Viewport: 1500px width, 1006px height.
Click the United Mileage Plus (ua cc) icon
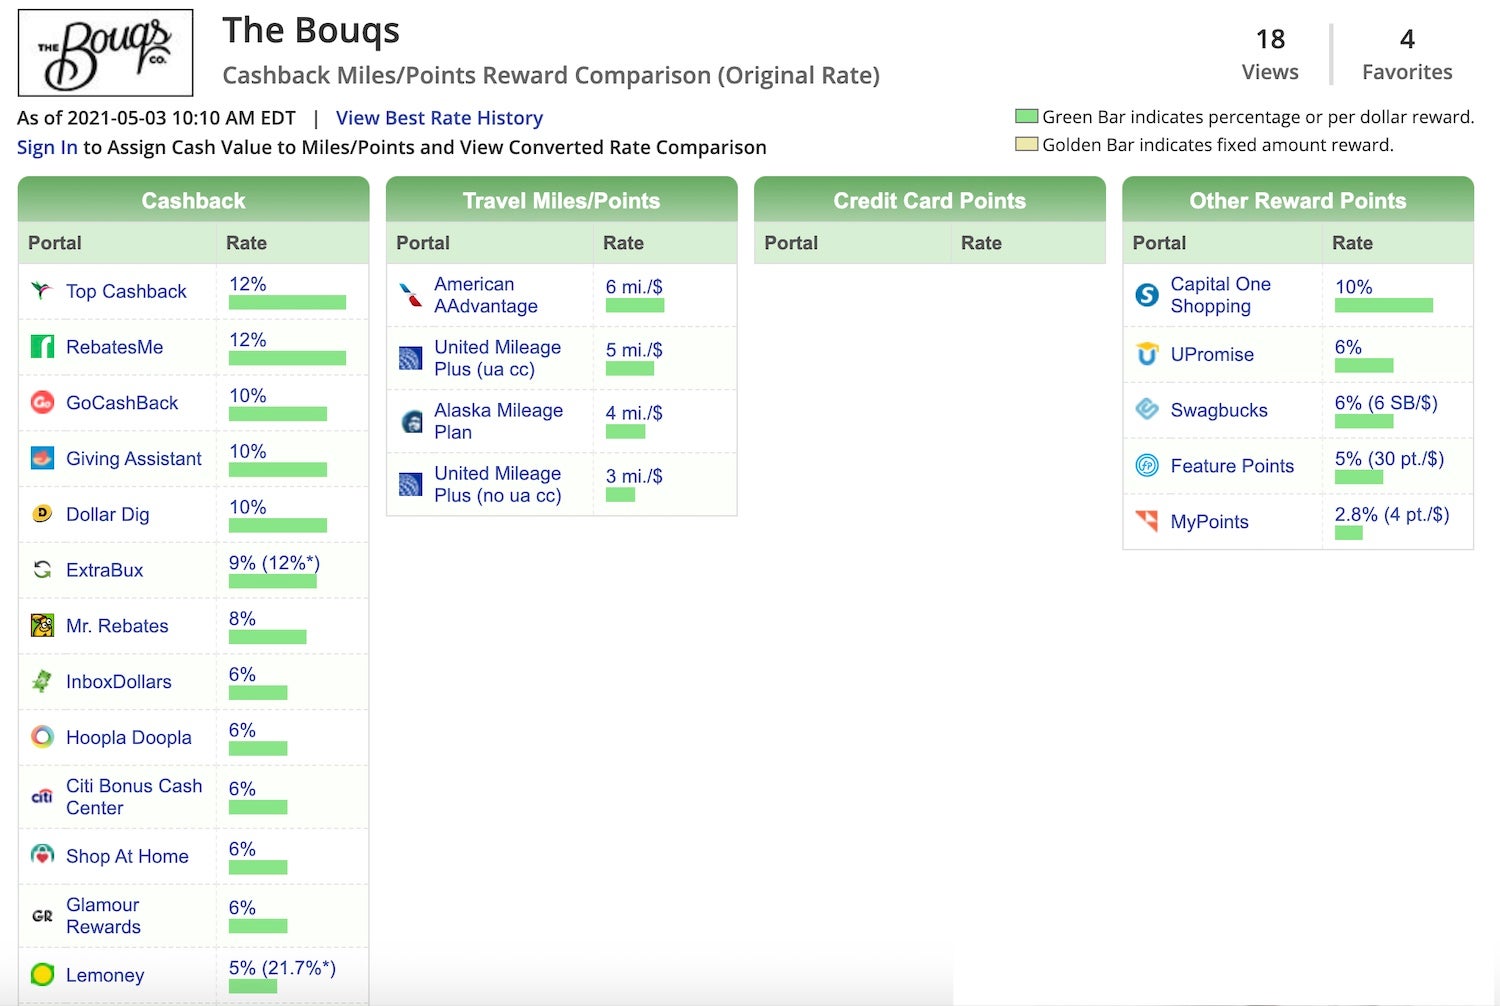coord(410,358)
